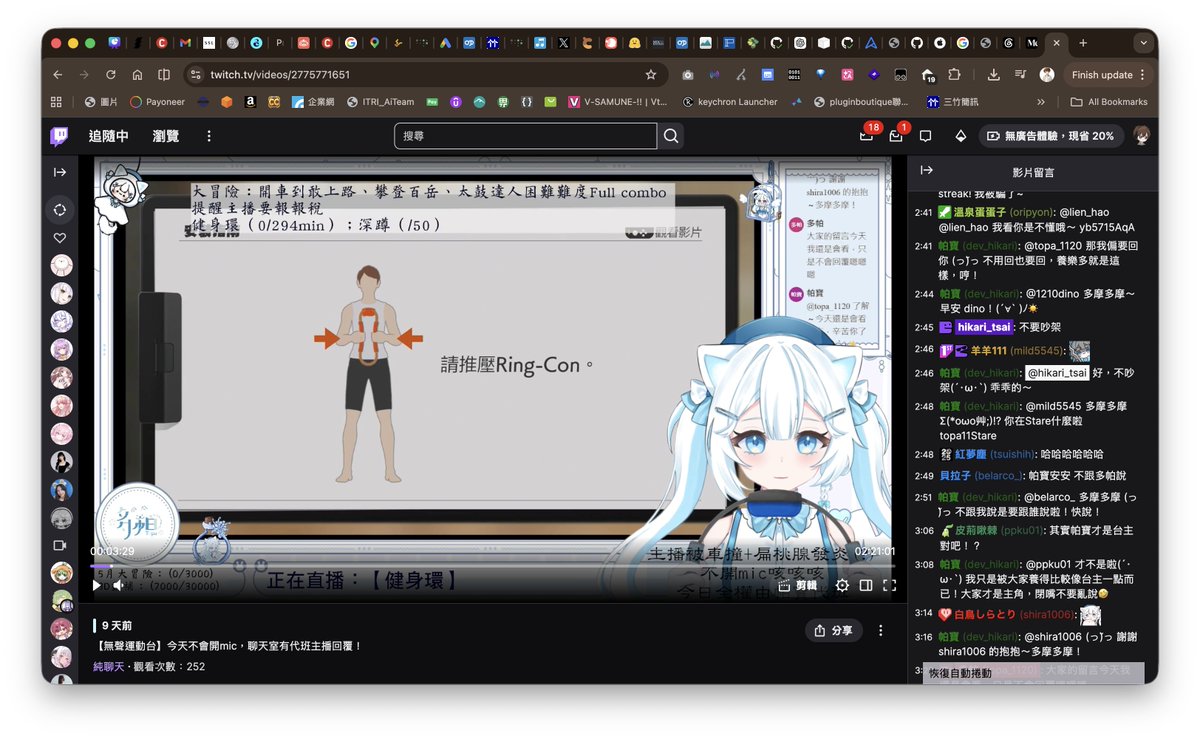This screenshot has width=1200, height=739.
Task: Focus the Twitch 搜尋 search field
Action: coord(525,136)
